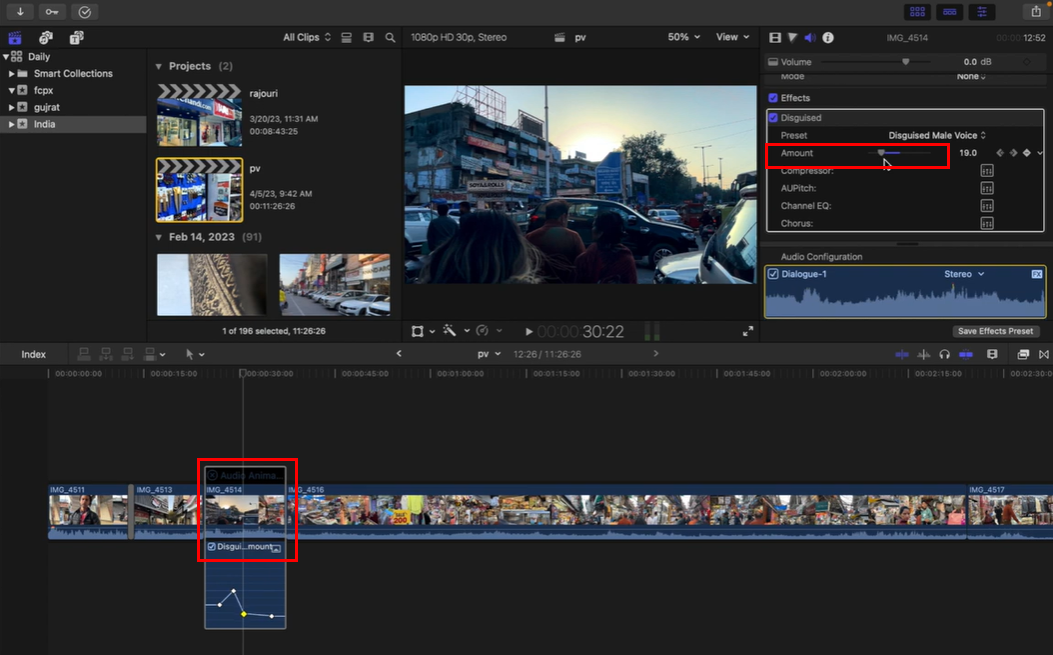Toggle snapping icon in timeline toolbar
Viewport: 1053px width, 655px height.
(x=966, y=354)
